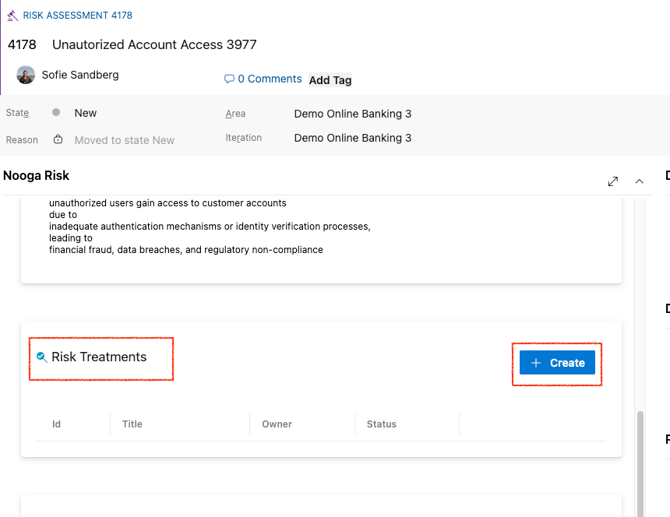This screenshot has width=670, height=517.
Task: Click the Nooga Risk panel vertical scrollbar
Action: tap(640, 460)
